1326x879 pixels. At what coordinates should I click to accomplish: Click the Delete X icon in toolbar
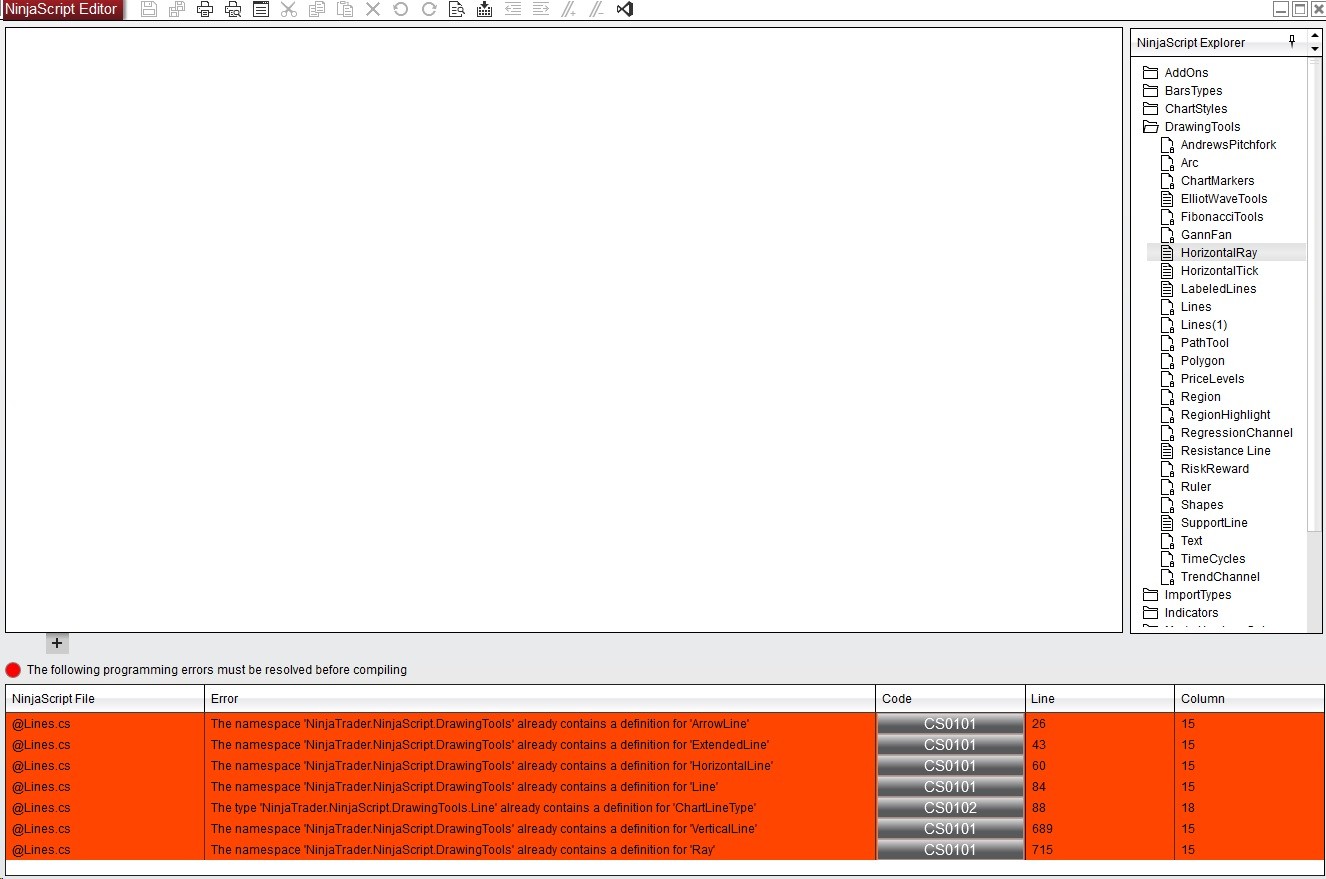[373, 9]
